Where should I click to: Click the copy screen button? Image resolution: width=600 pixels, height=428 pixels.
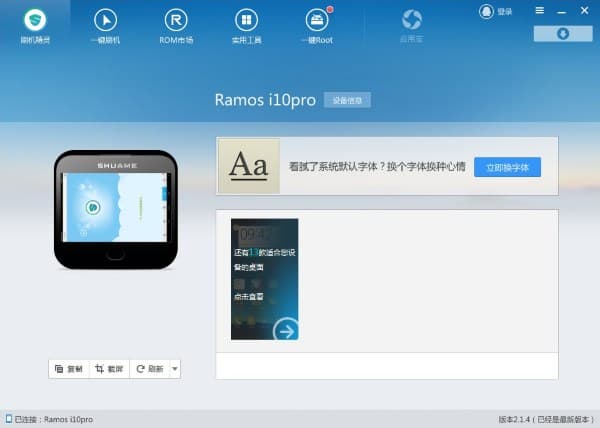click(69, 369)
